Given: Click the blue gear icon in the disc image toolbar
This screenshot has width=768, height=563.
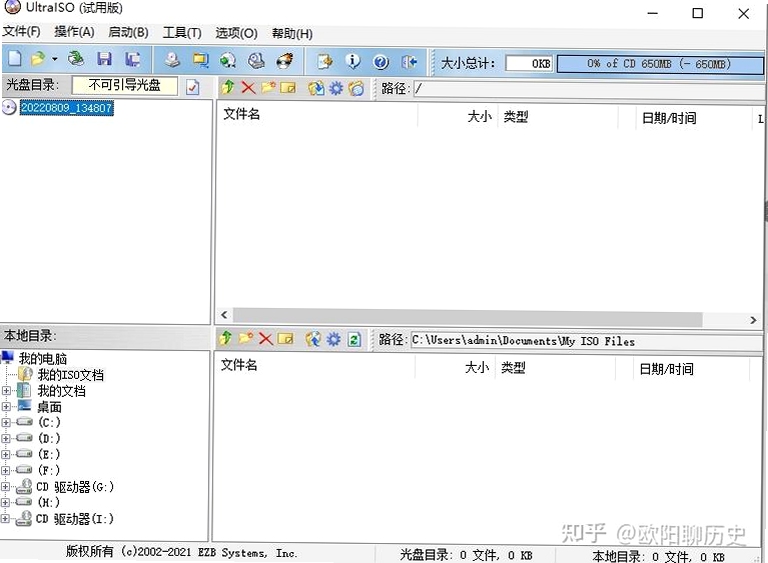Looking at the screenshot, I should pyautogui.click(x=336, y=88).
